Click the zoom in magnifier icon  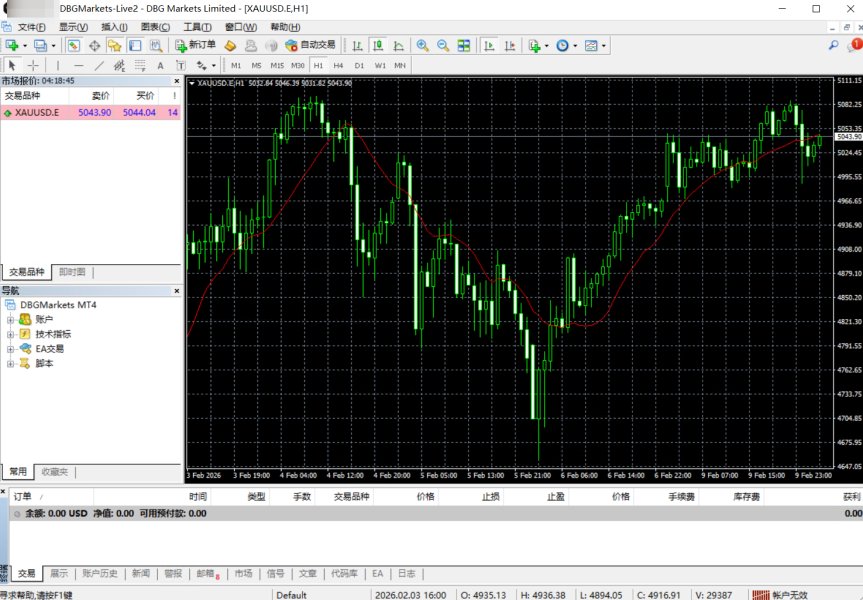pos(422,46)
